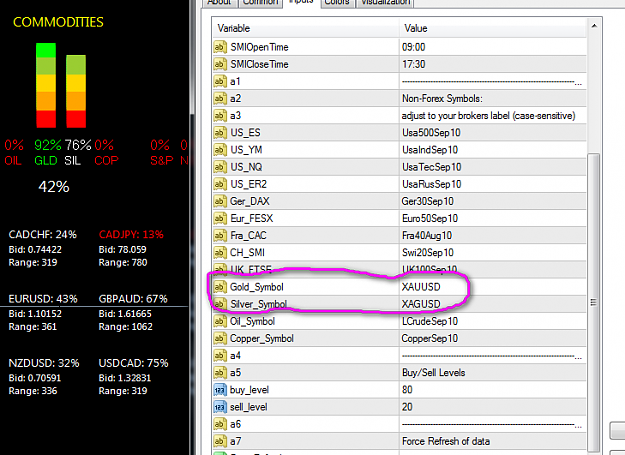Click the COMMODITIES heading
625x455 pixels.
(58, 22)
